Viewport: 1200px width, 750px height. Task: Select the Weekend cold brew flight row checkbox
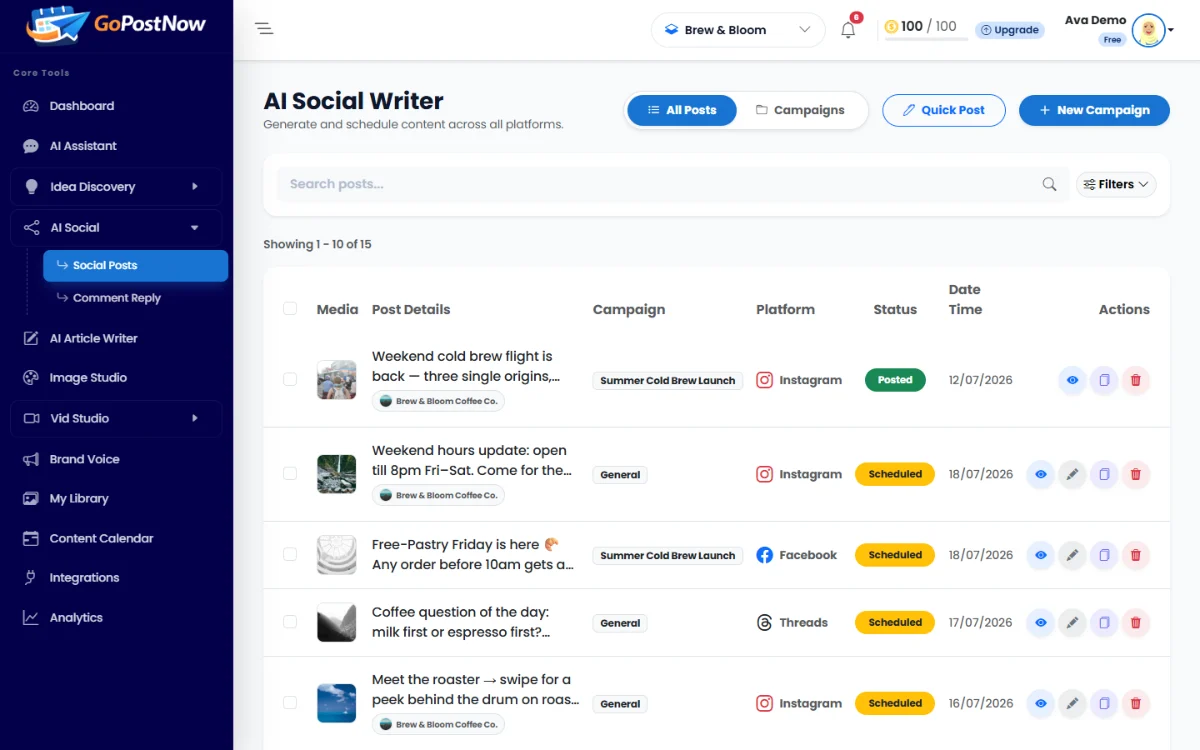pyautogui.click(x=290, y=379)
